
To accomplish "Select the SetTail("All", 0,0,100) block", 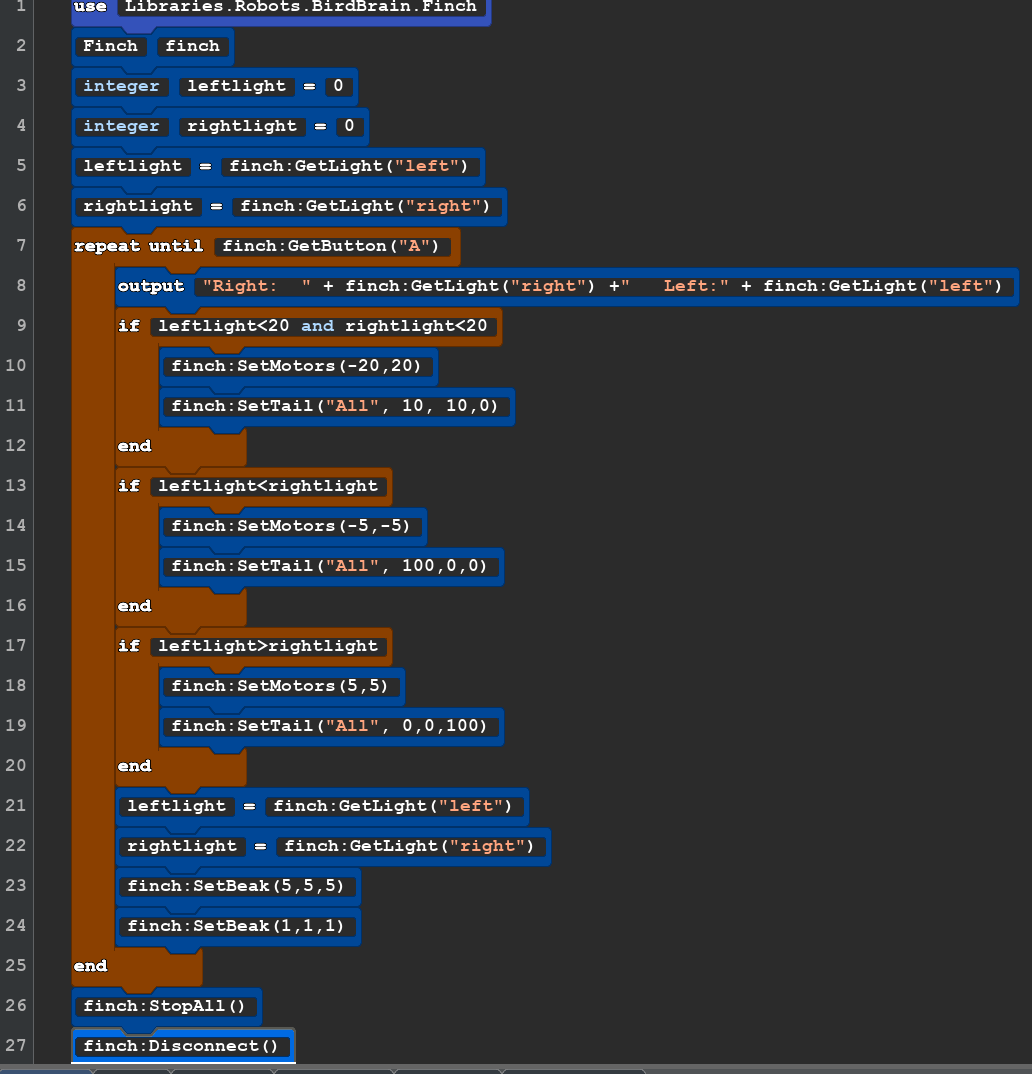I will pyautogui.click(x=329, y=726).
